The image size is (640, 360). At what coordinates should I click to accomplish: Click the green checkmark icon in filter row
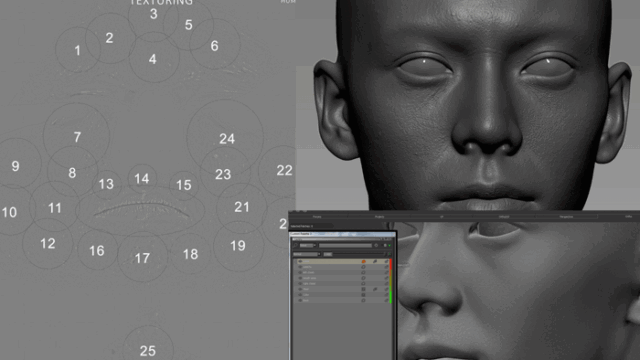coord(389,245)
